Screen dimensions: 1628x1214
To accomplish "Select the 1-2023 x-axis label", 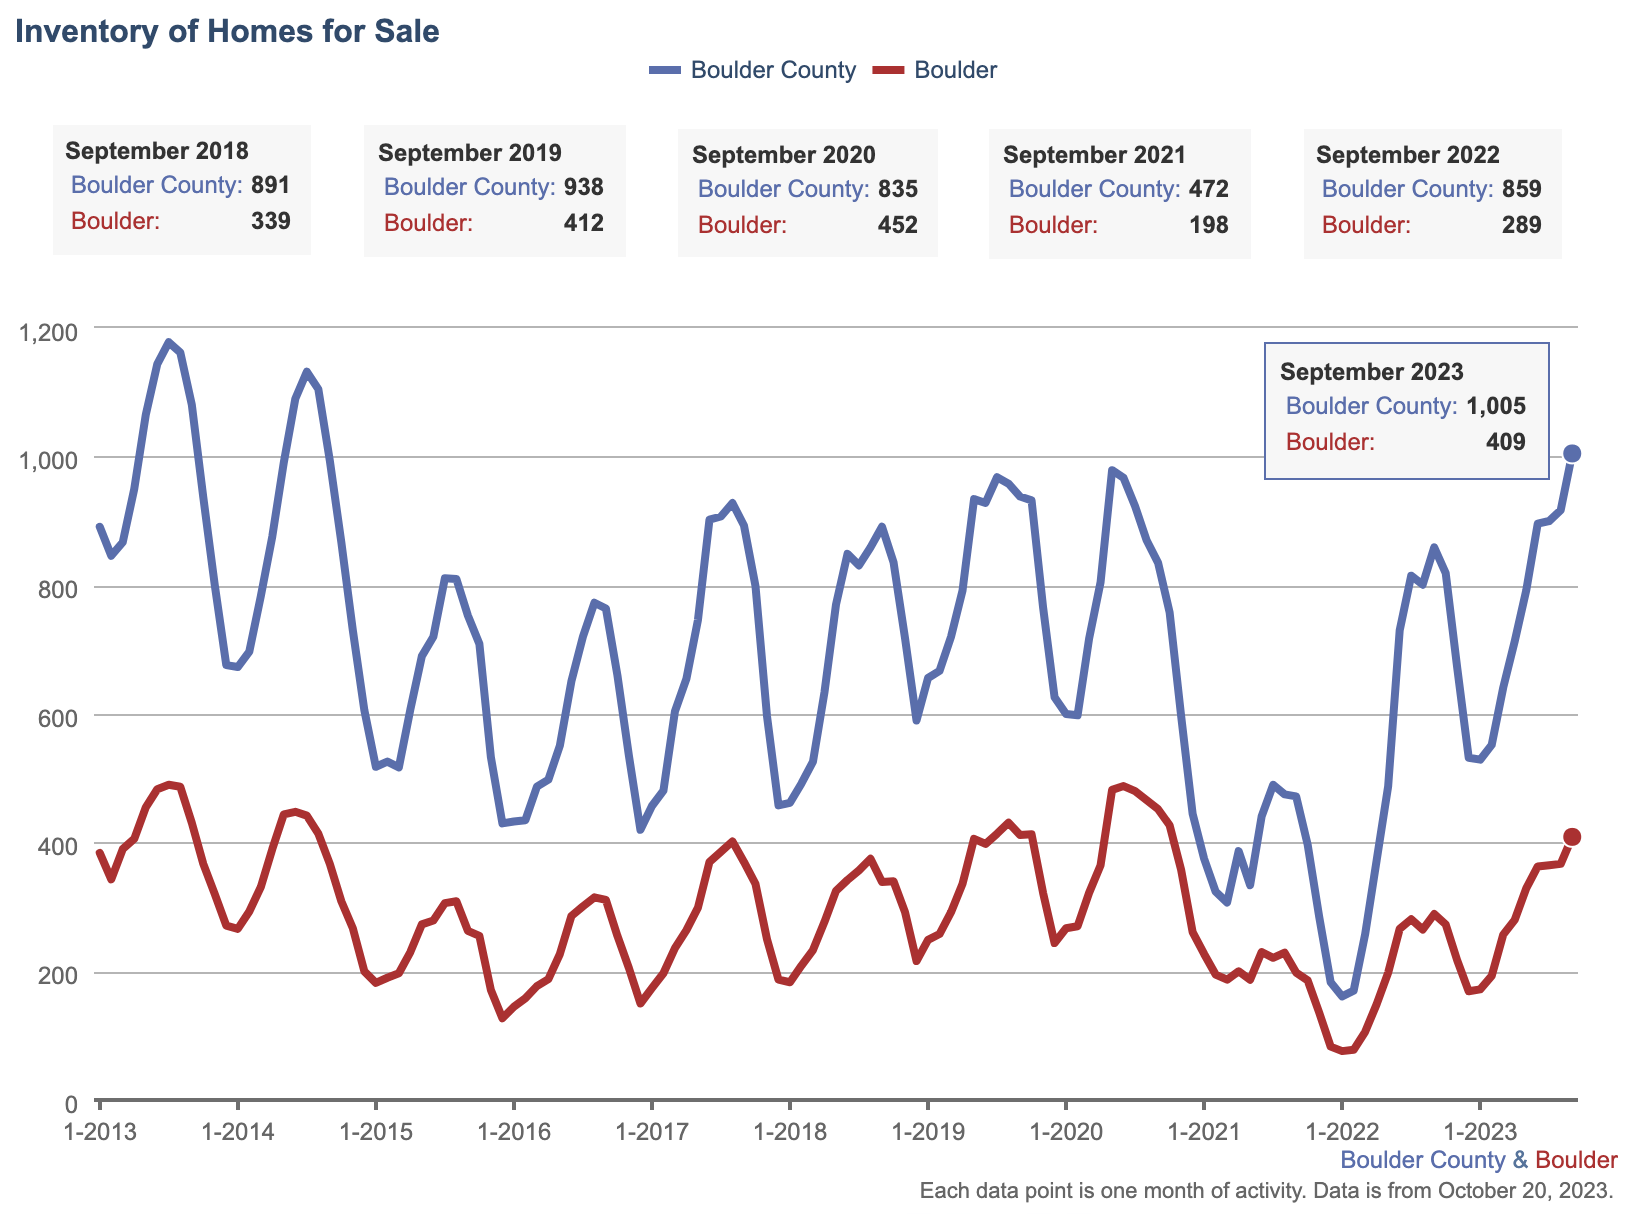I will (1480, 1132).
